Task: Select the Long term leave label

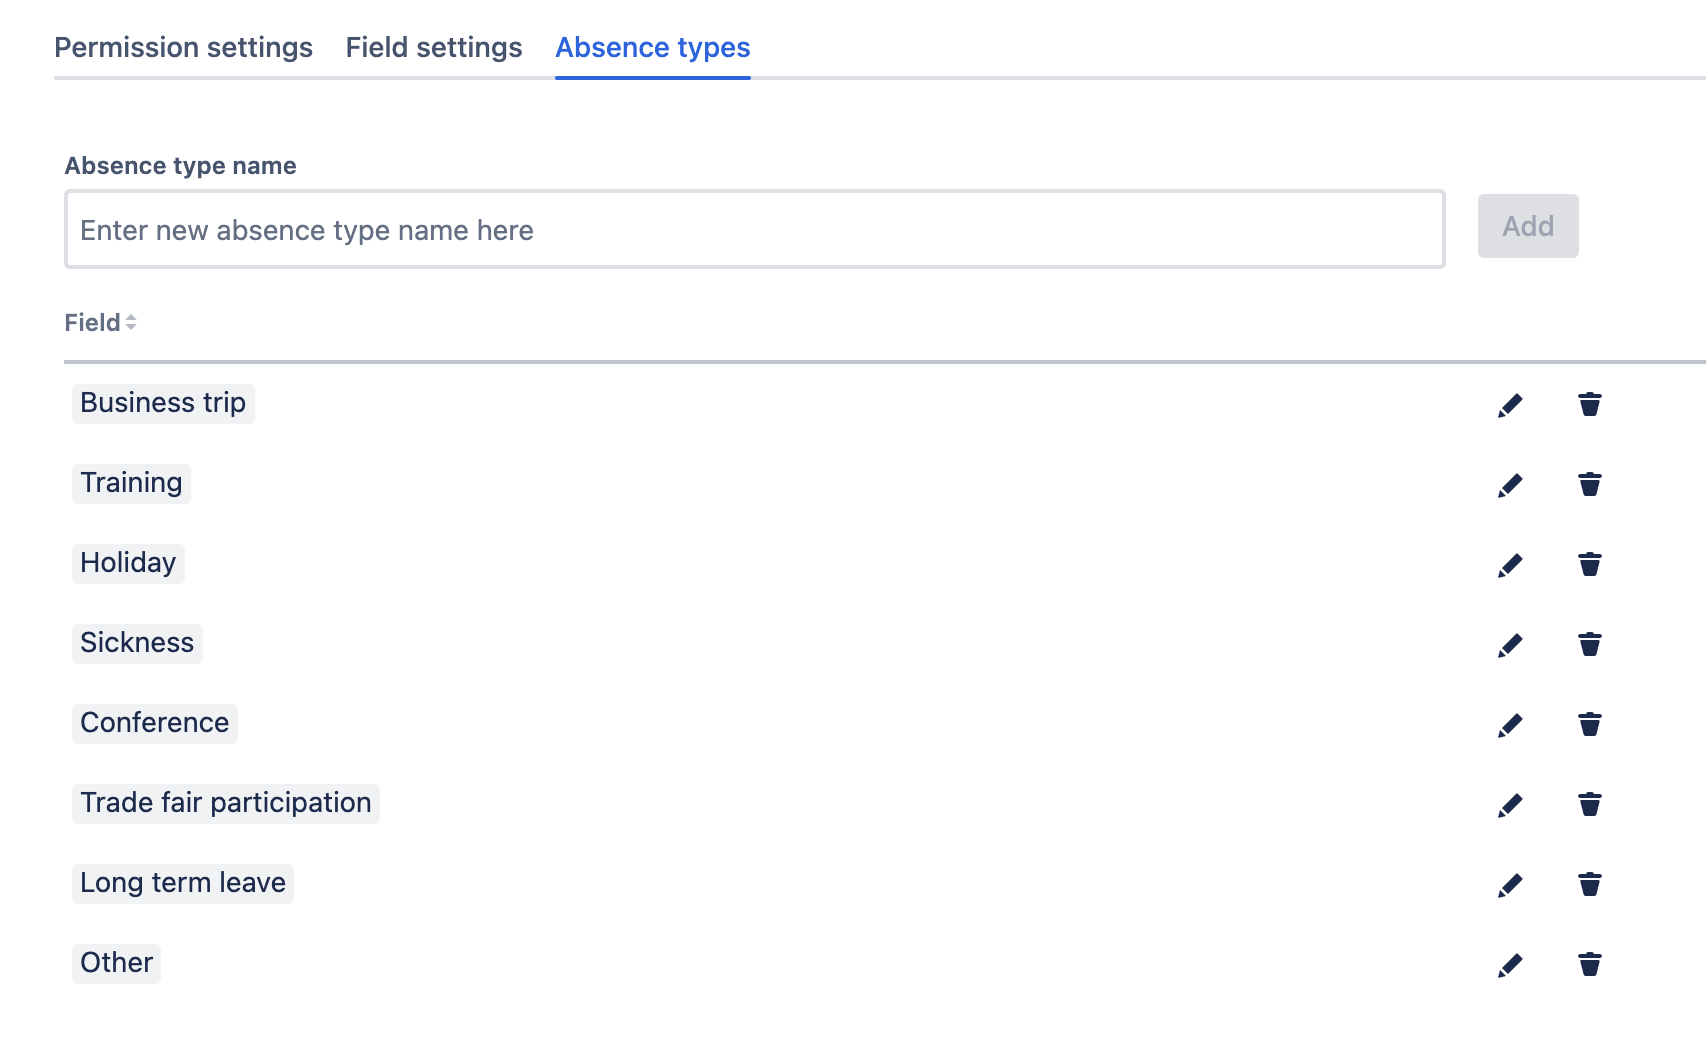Action: (x=182, y=883)
